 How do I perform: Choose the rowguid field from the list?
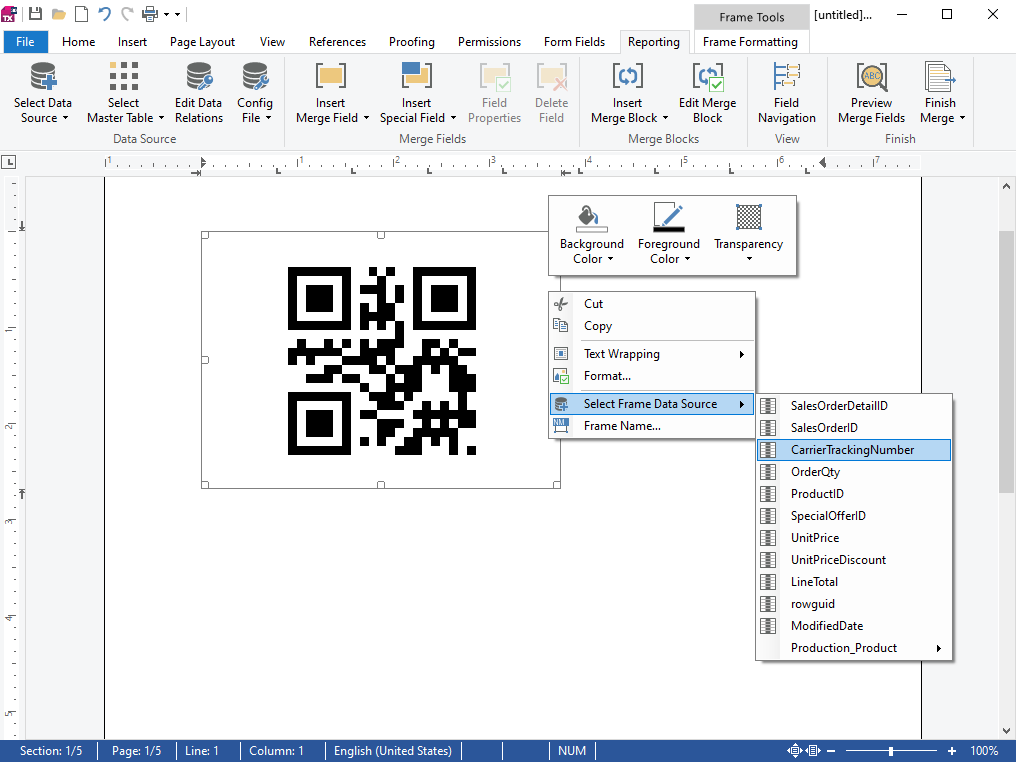[x=813, y=603]
